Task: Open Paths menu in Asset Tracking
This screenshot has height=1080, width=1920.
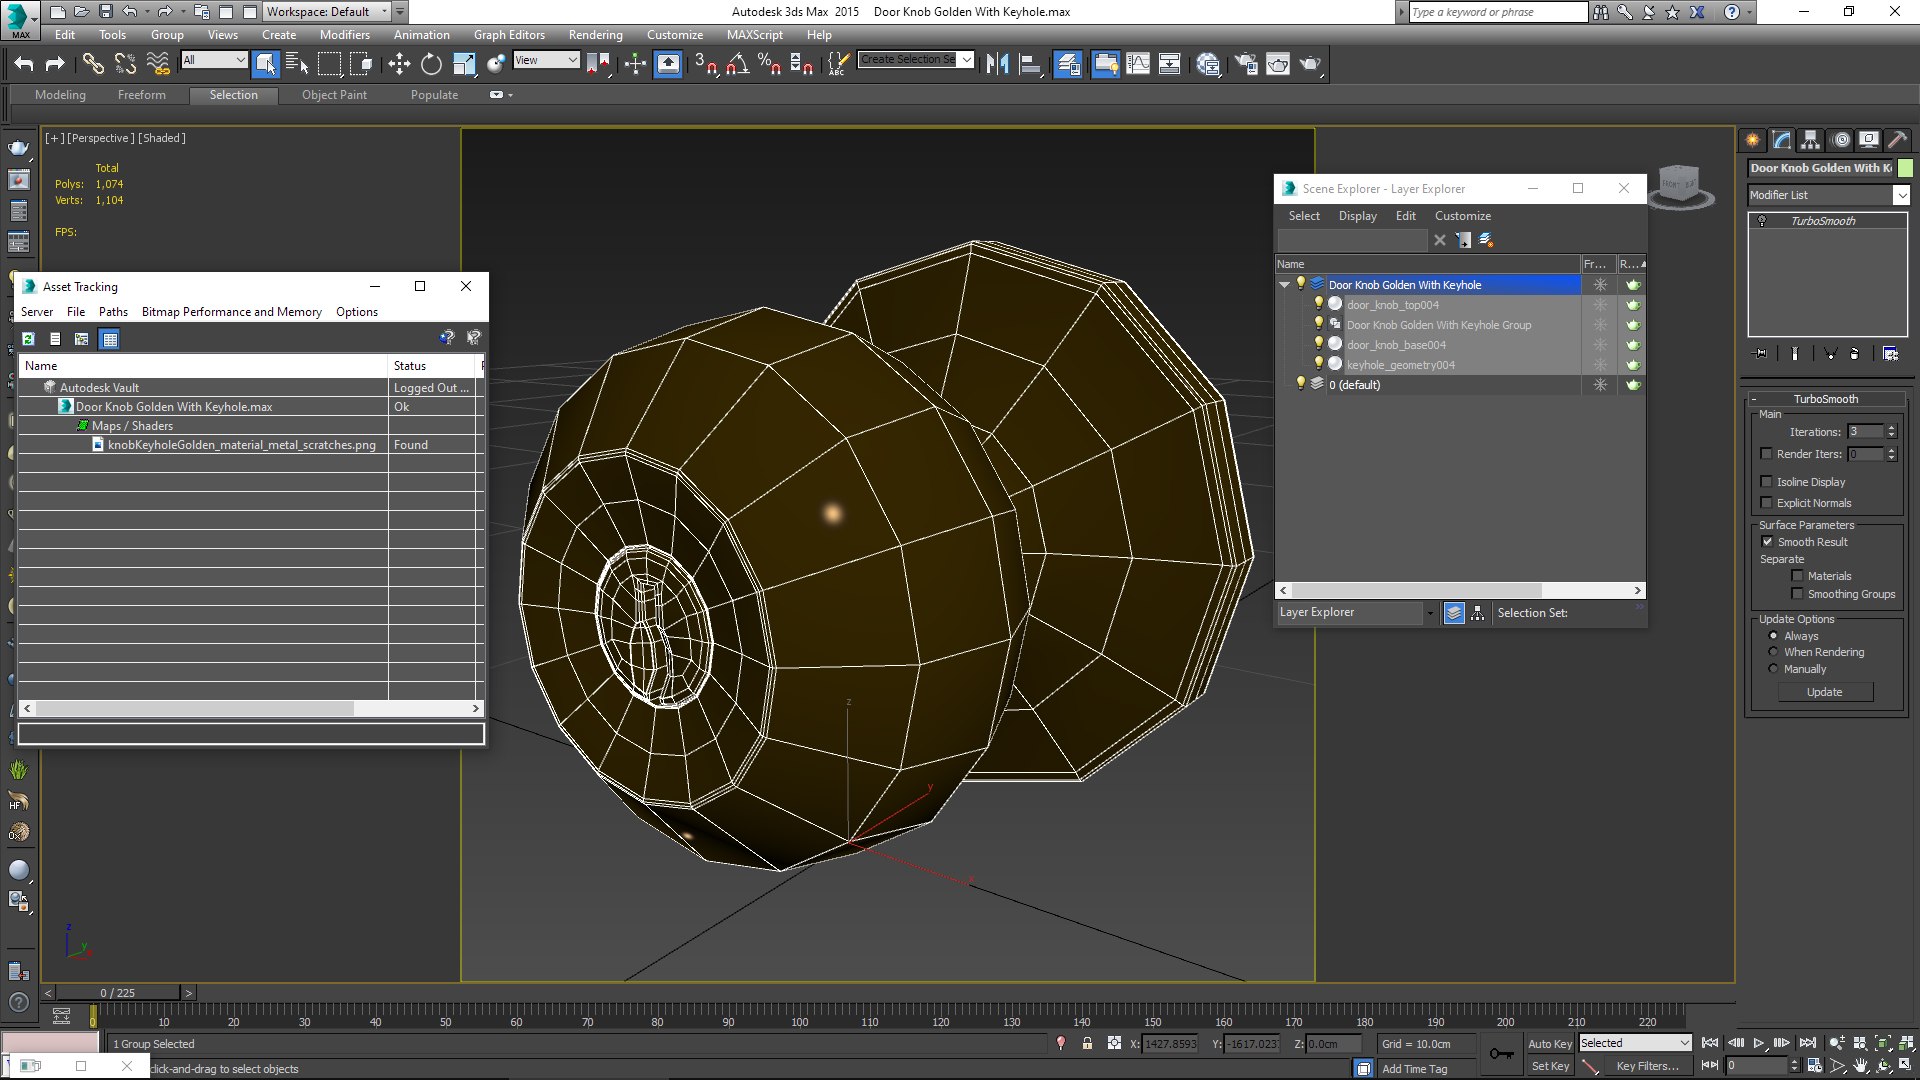Action: click(x=113, y=312)
